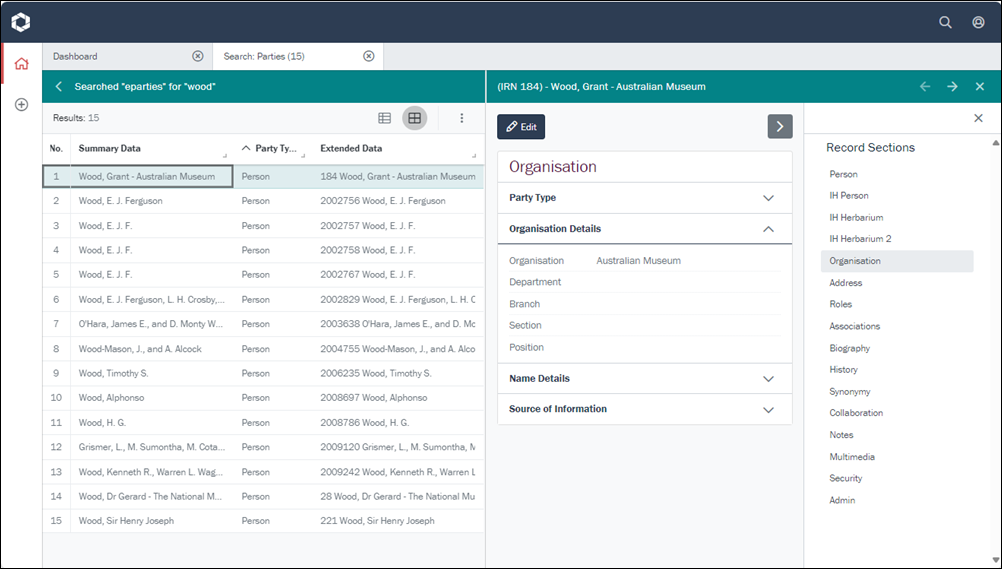1002x569 pixels.
Task: Navigate to the previous record arrow
Action: 924,87
